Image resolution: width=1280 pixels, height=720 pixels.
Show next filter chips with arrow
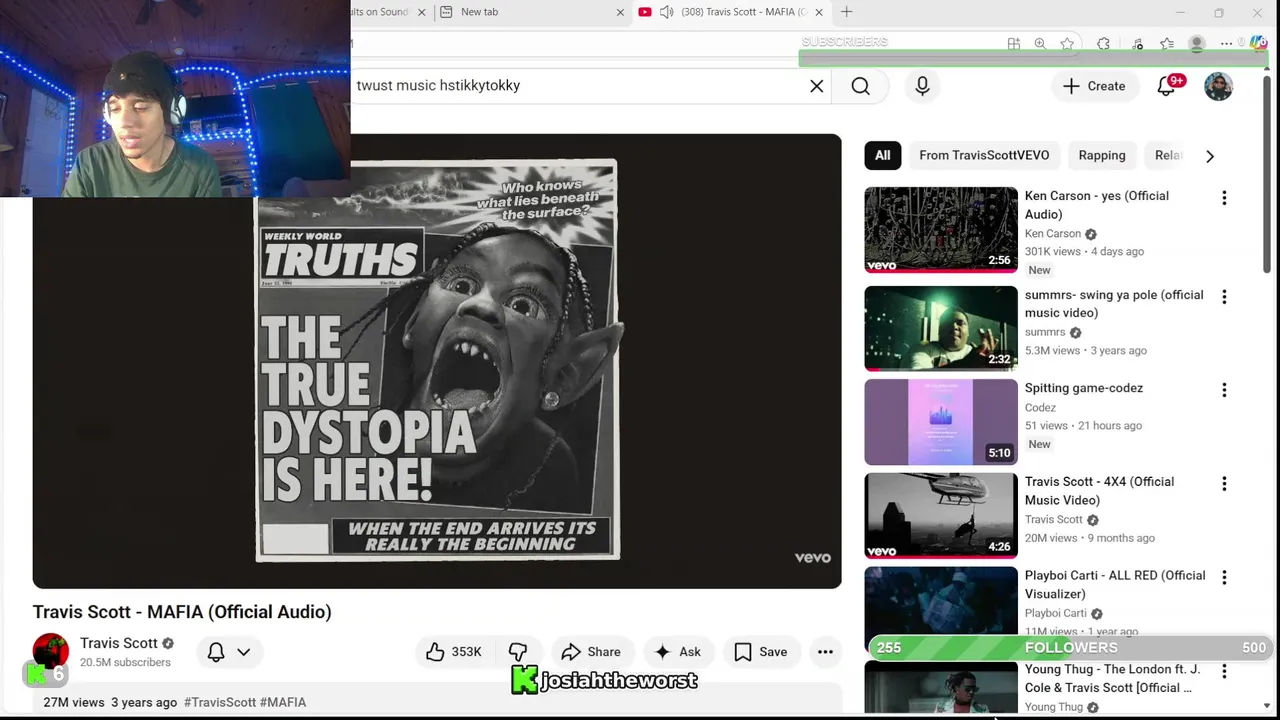pos(1210,156)
